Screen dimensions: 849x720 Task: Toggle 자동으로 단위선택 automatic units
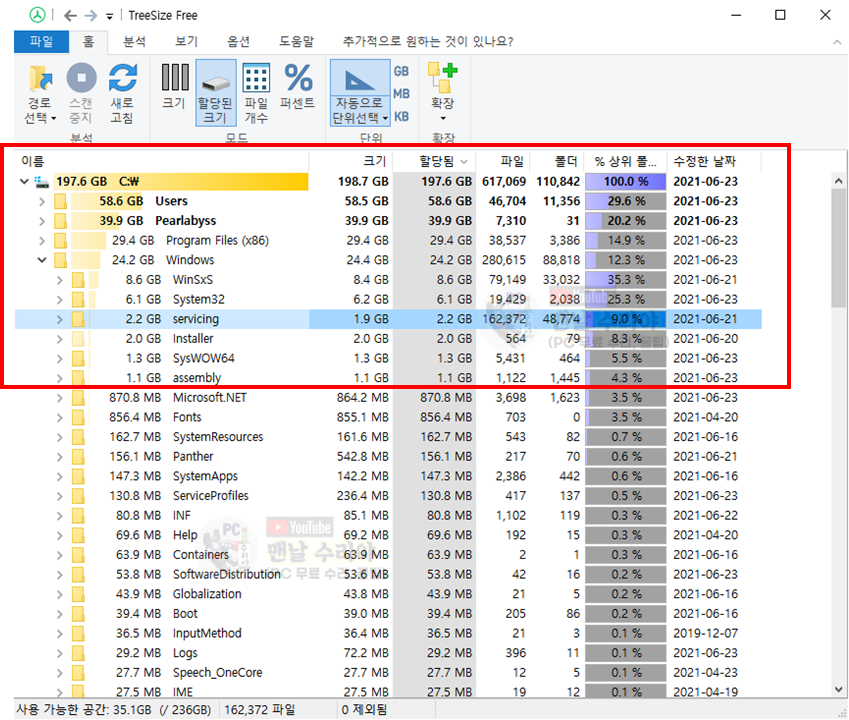pos(360,93)
